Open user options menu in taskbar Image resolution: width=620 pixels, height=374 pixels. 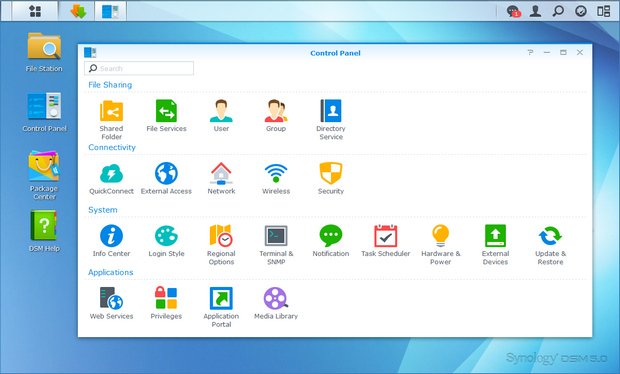click(535, 11)
